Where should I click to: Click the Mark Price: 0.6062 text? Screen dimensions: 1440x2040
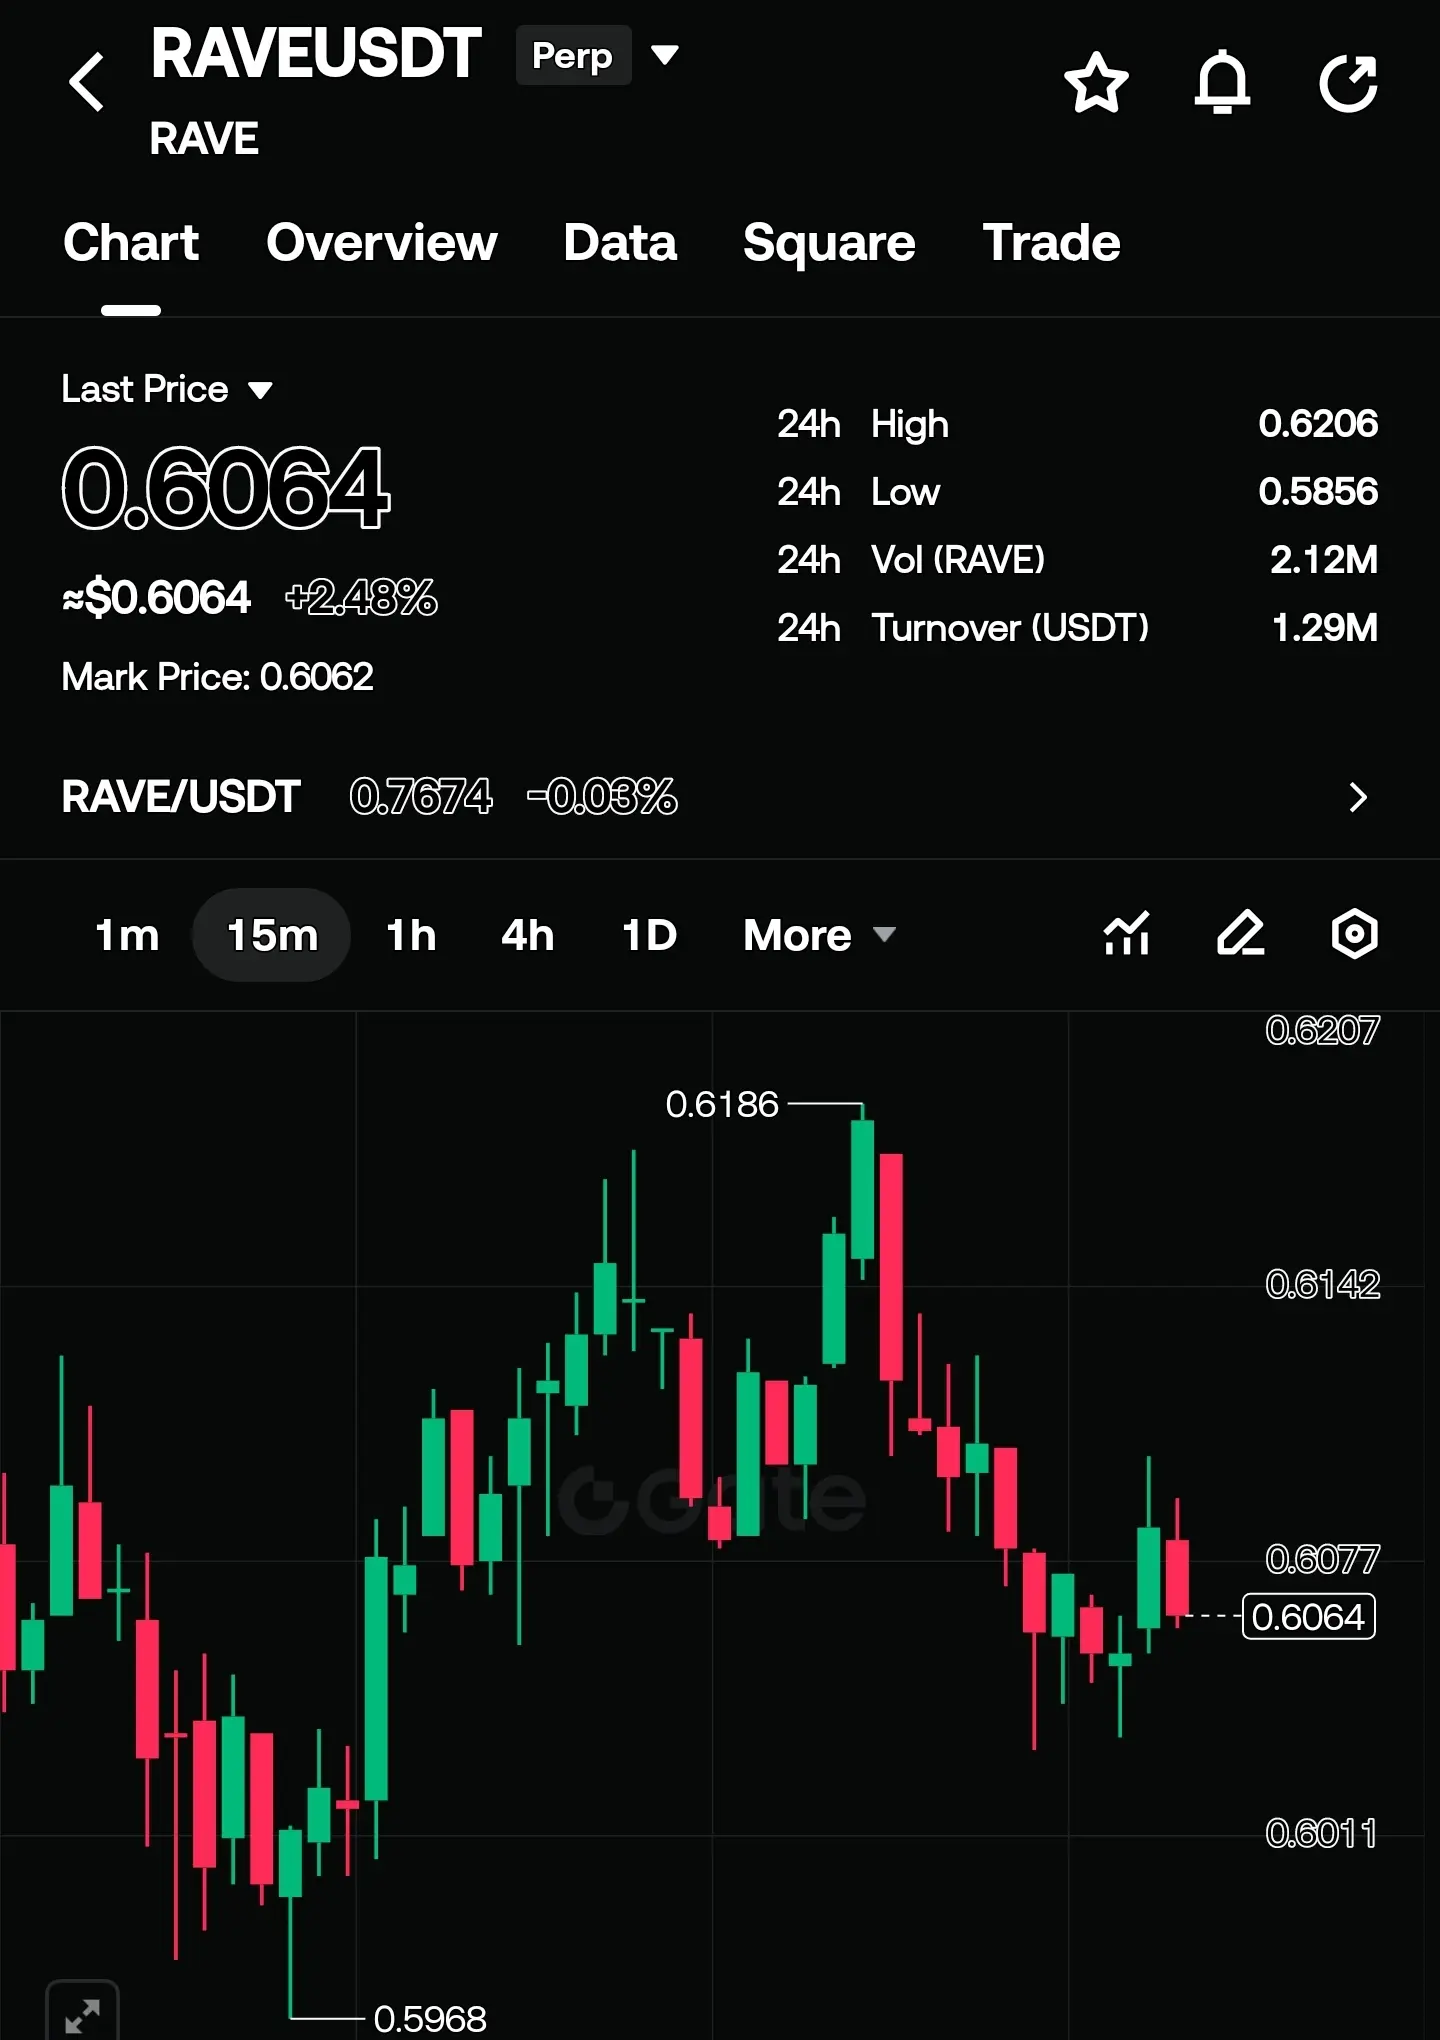point(217,677)
